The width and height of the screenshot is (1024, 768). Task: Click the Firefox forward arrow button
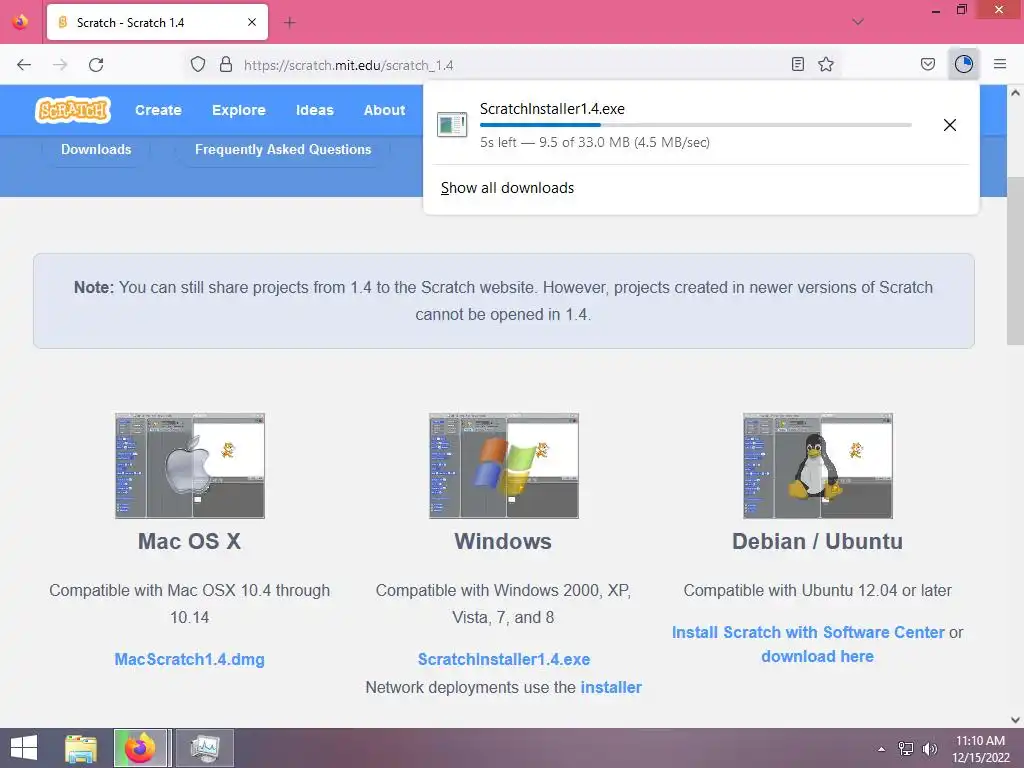coord(60,65)
